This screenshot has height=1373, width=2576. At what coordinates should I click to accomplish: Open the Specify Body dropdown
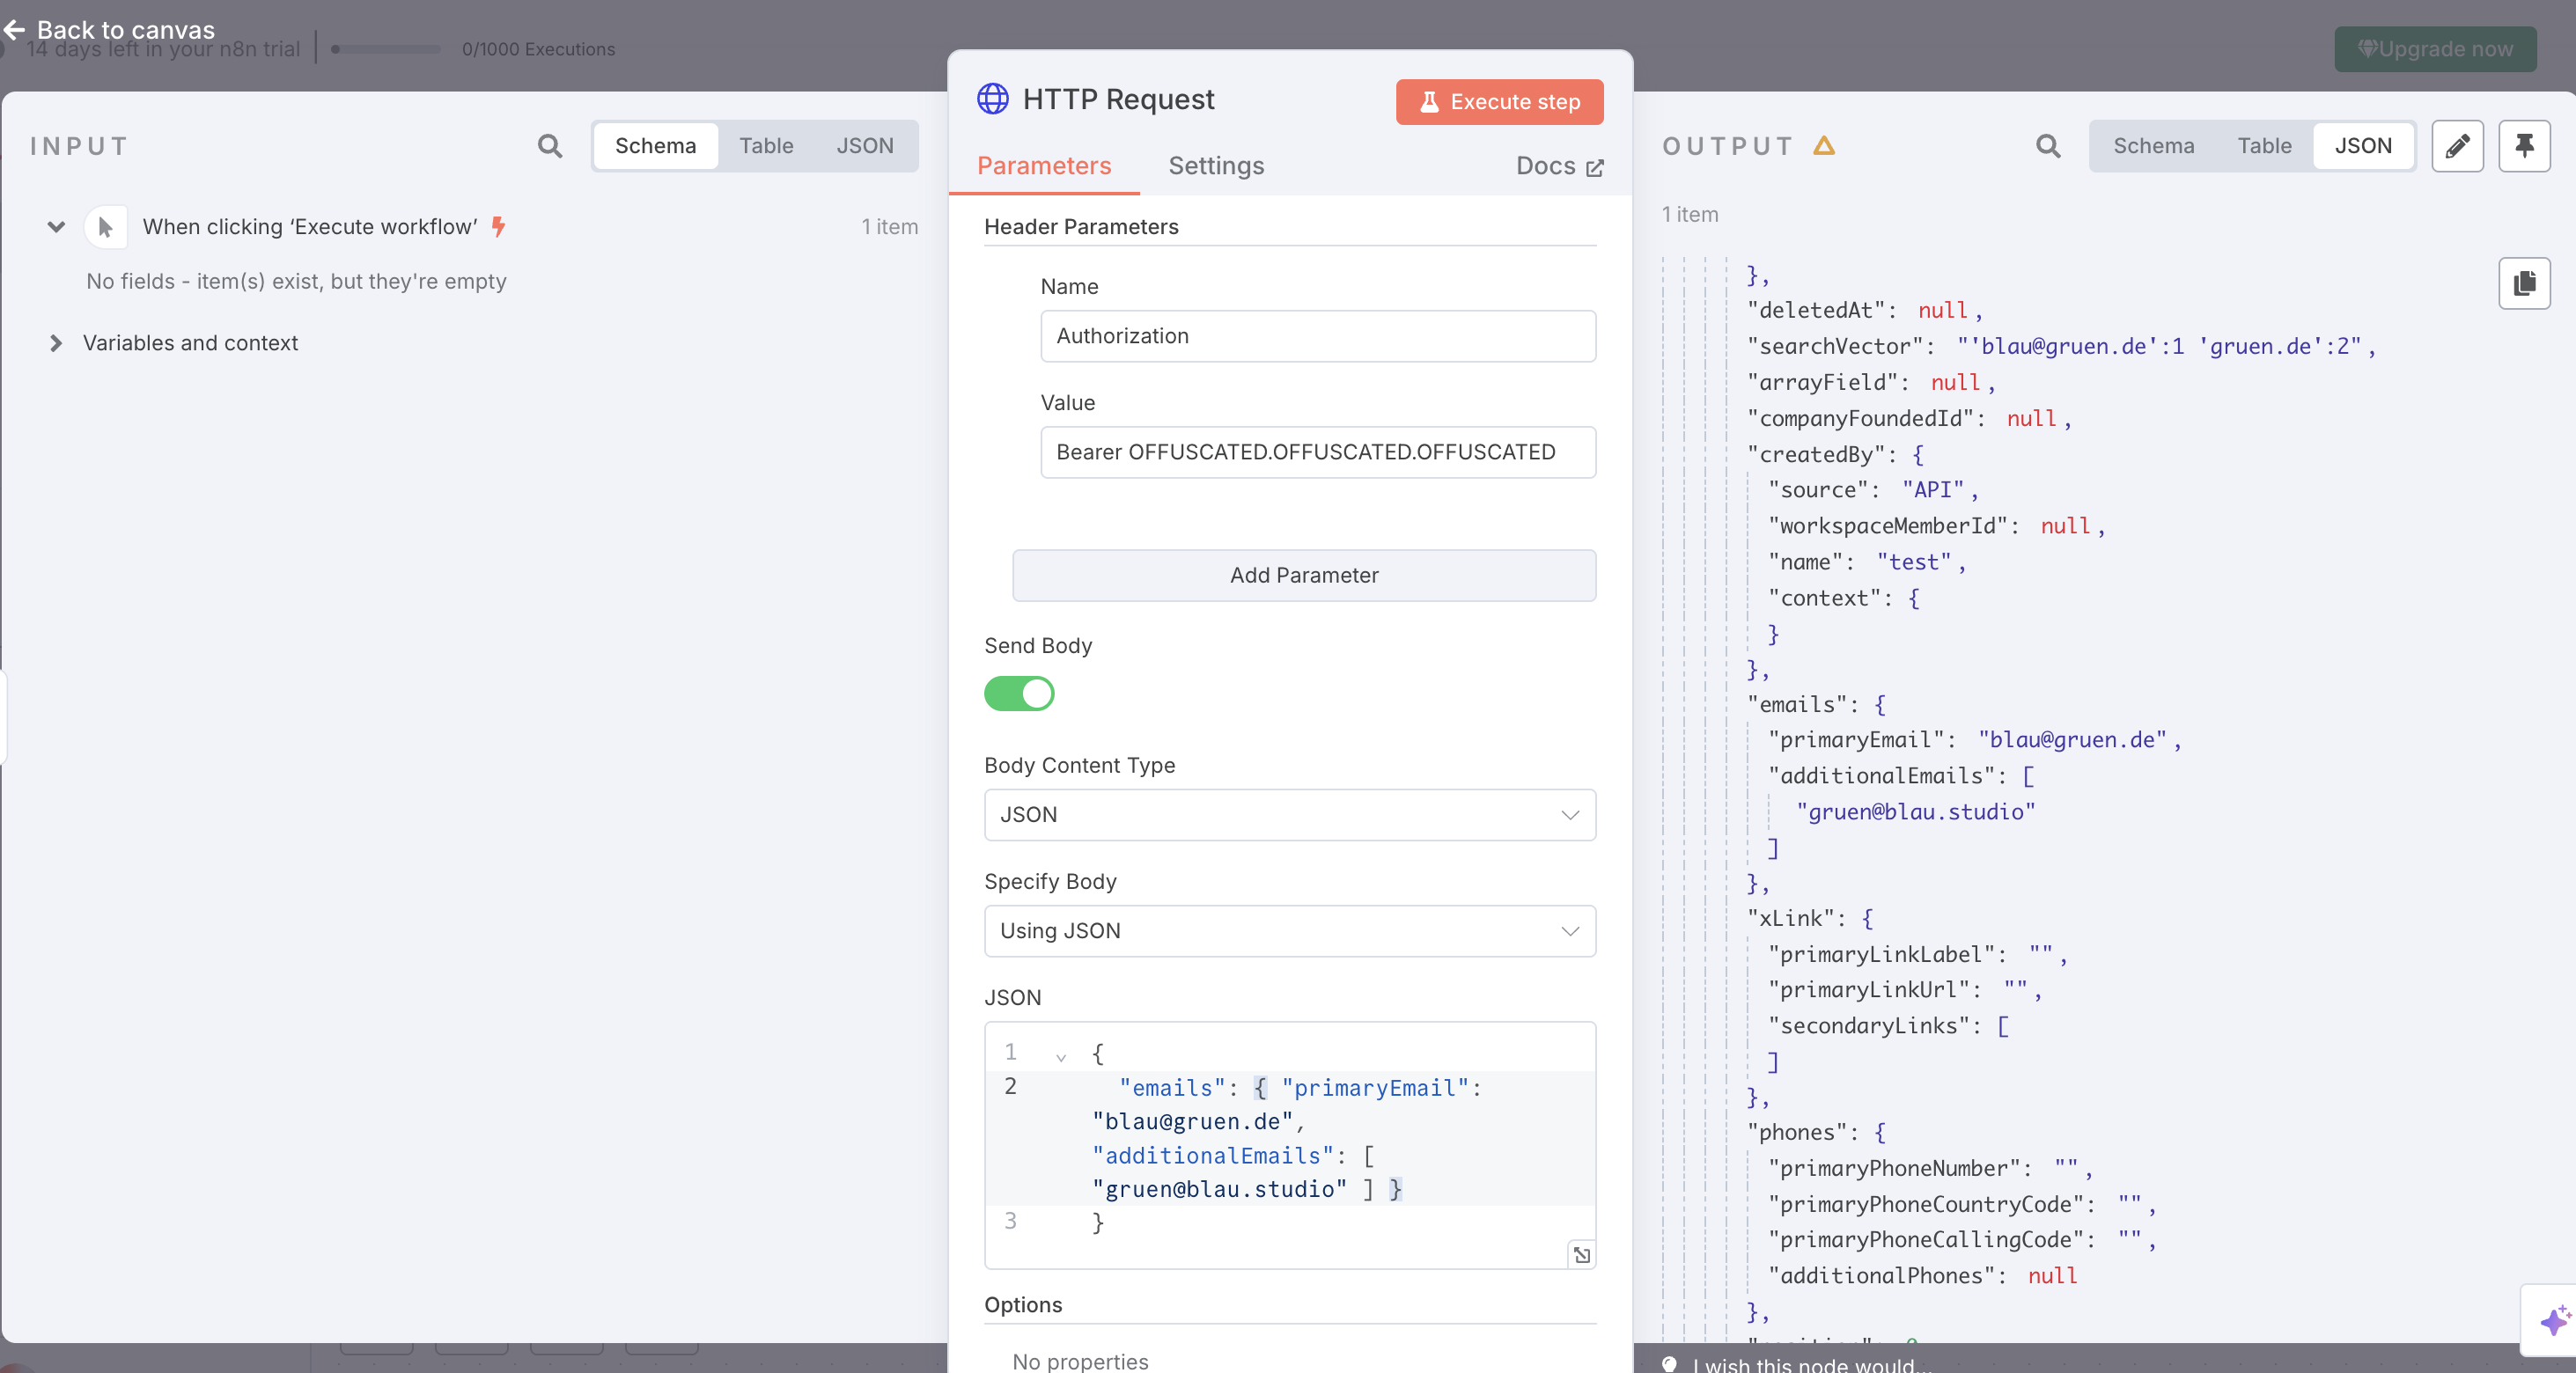tap(1289, 930)
